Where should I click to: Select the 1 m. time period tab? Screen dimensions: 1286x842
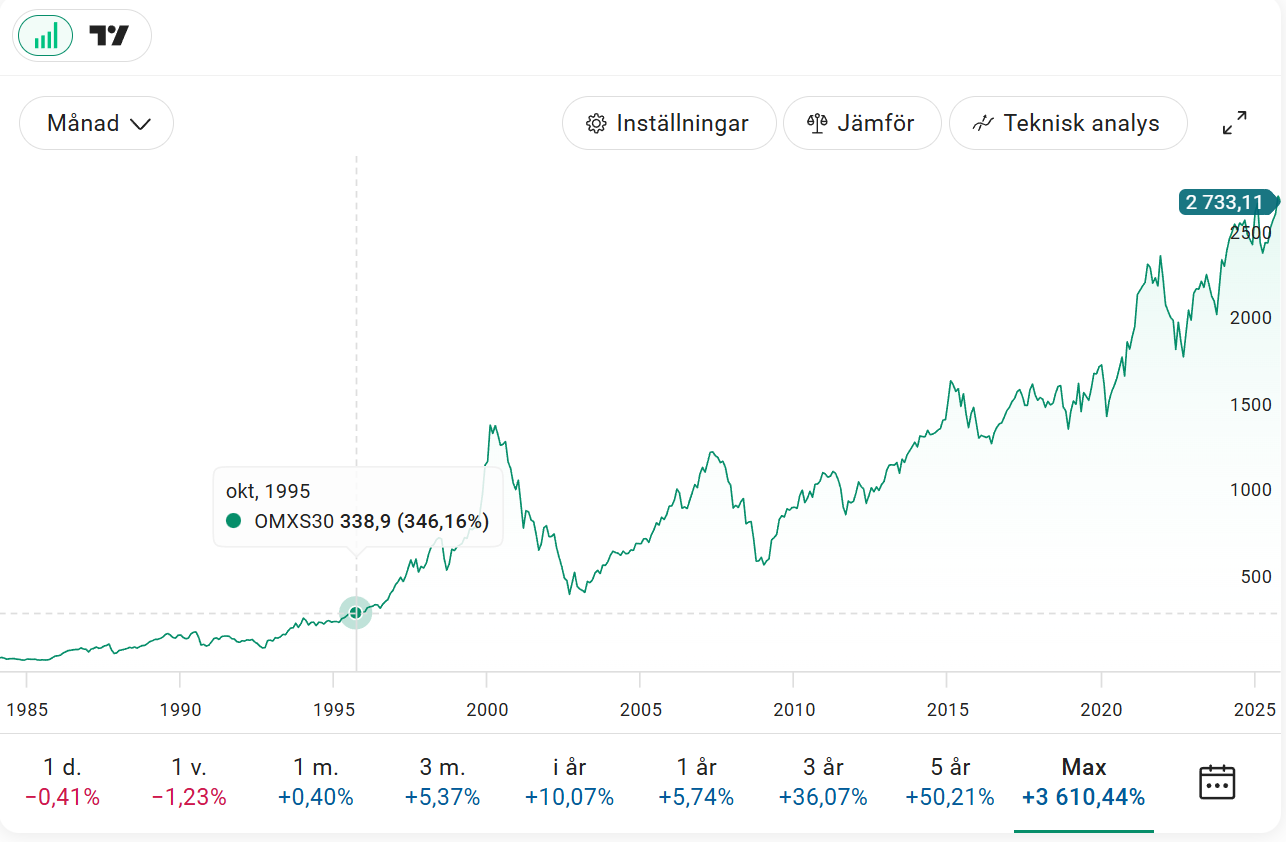click(316, 782)
